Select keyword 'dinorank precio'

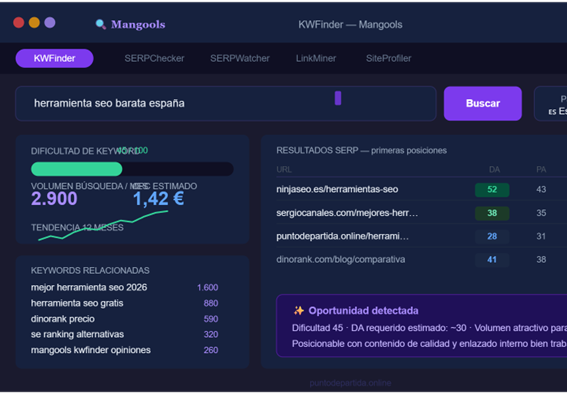[x=63, y=319]
